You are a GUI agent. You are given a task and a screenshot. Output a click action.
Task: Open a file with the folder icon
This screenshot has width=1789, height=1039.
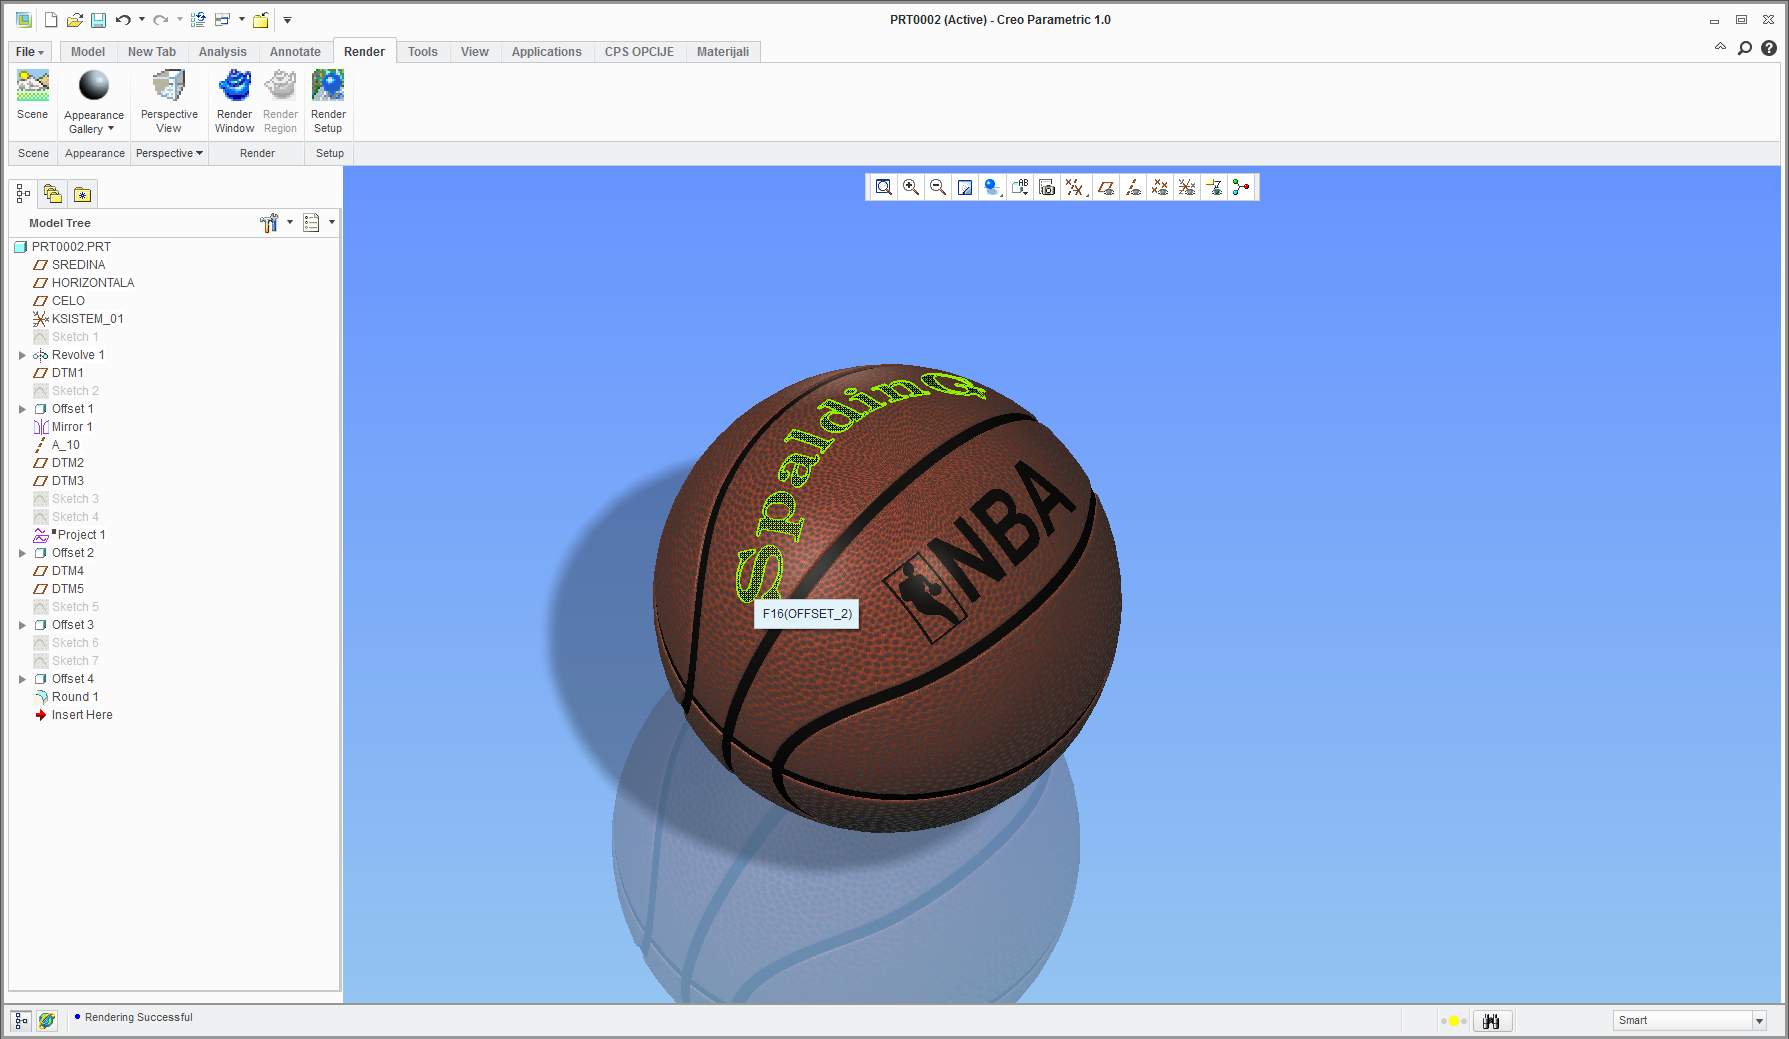74,20
